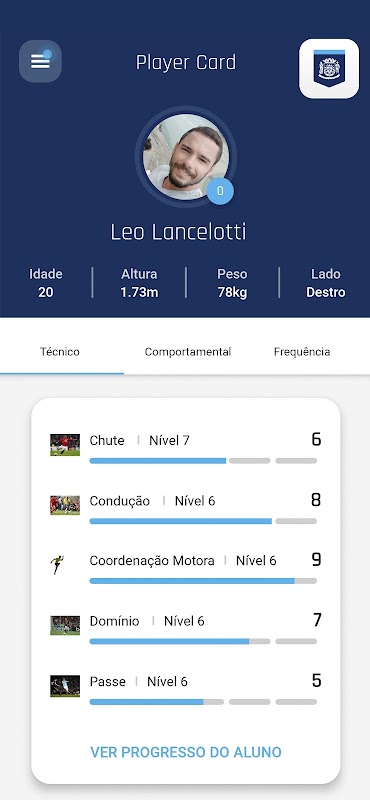
Task: Click the Passe progress bar
Action: pyautogui.click(x=203, y=702)
